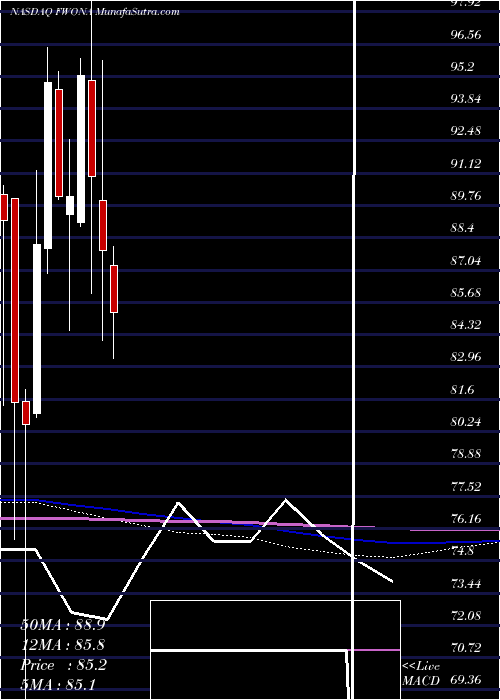Click the 12MA : 85.8 label
Screen dimensions: 500x700
pyautogui.click(x=63, y=645)
